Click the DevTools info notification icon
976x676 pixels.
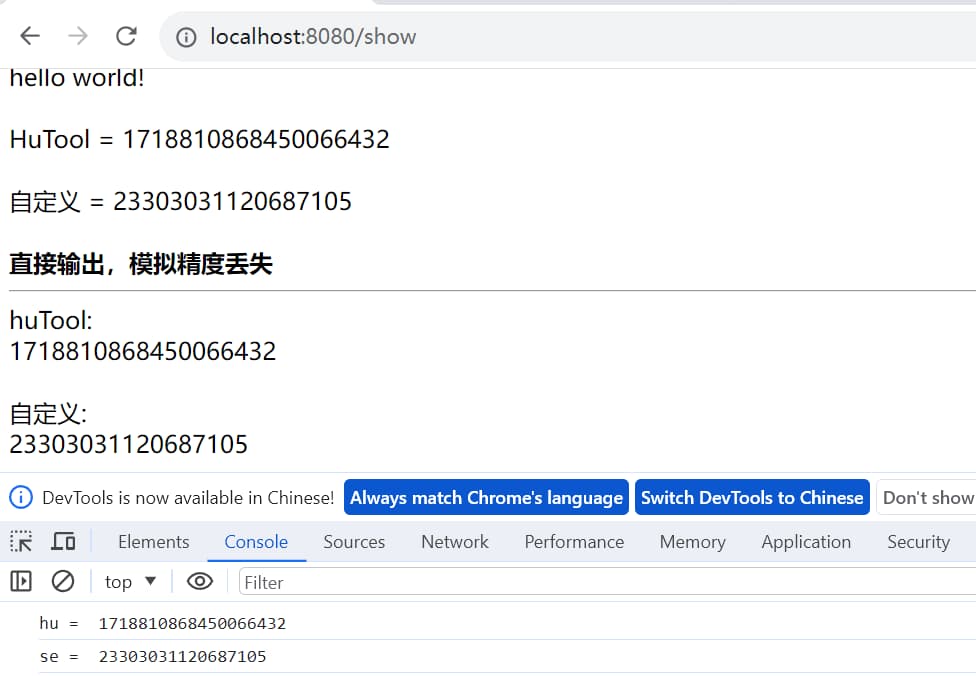[21, 497]
